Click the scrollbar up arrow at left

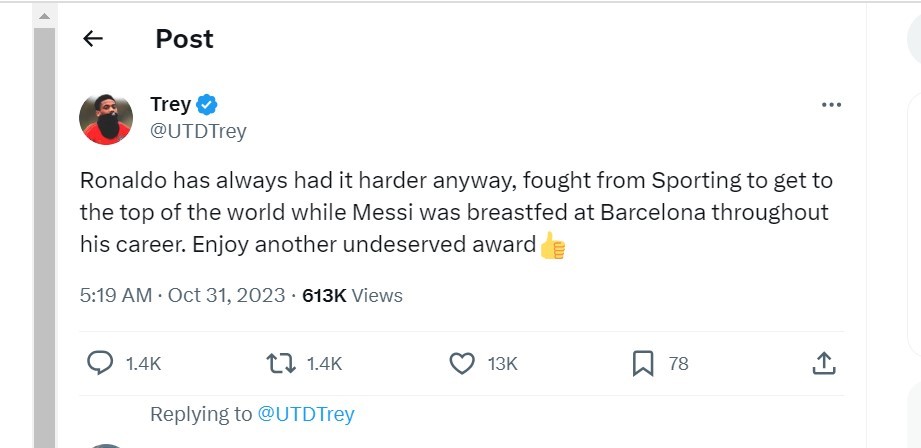[44, 16]
